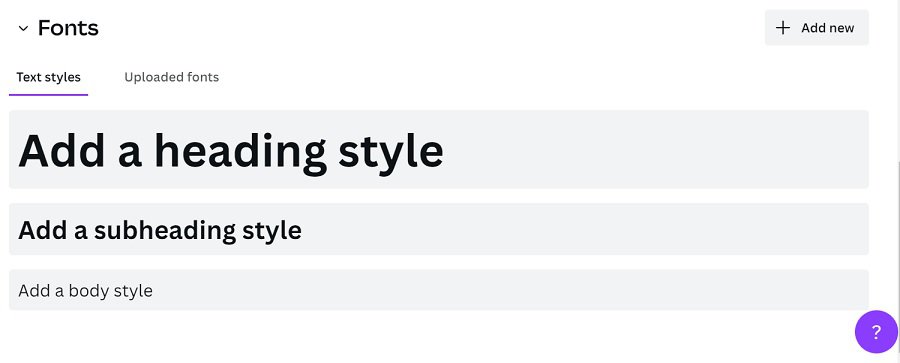
Task: Select the Text styles tab
Action: 48,77
